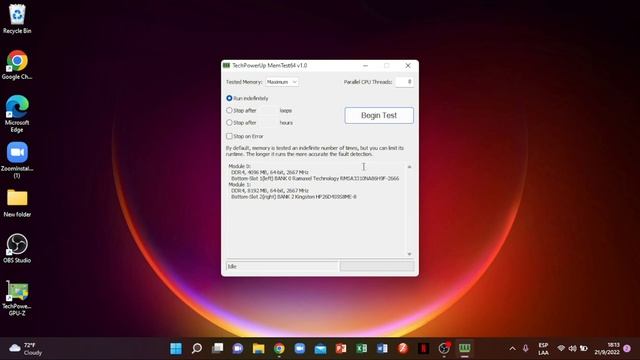Open the Mail app from the taskbar
Viewport: 640px width, 360px height.
320,348
